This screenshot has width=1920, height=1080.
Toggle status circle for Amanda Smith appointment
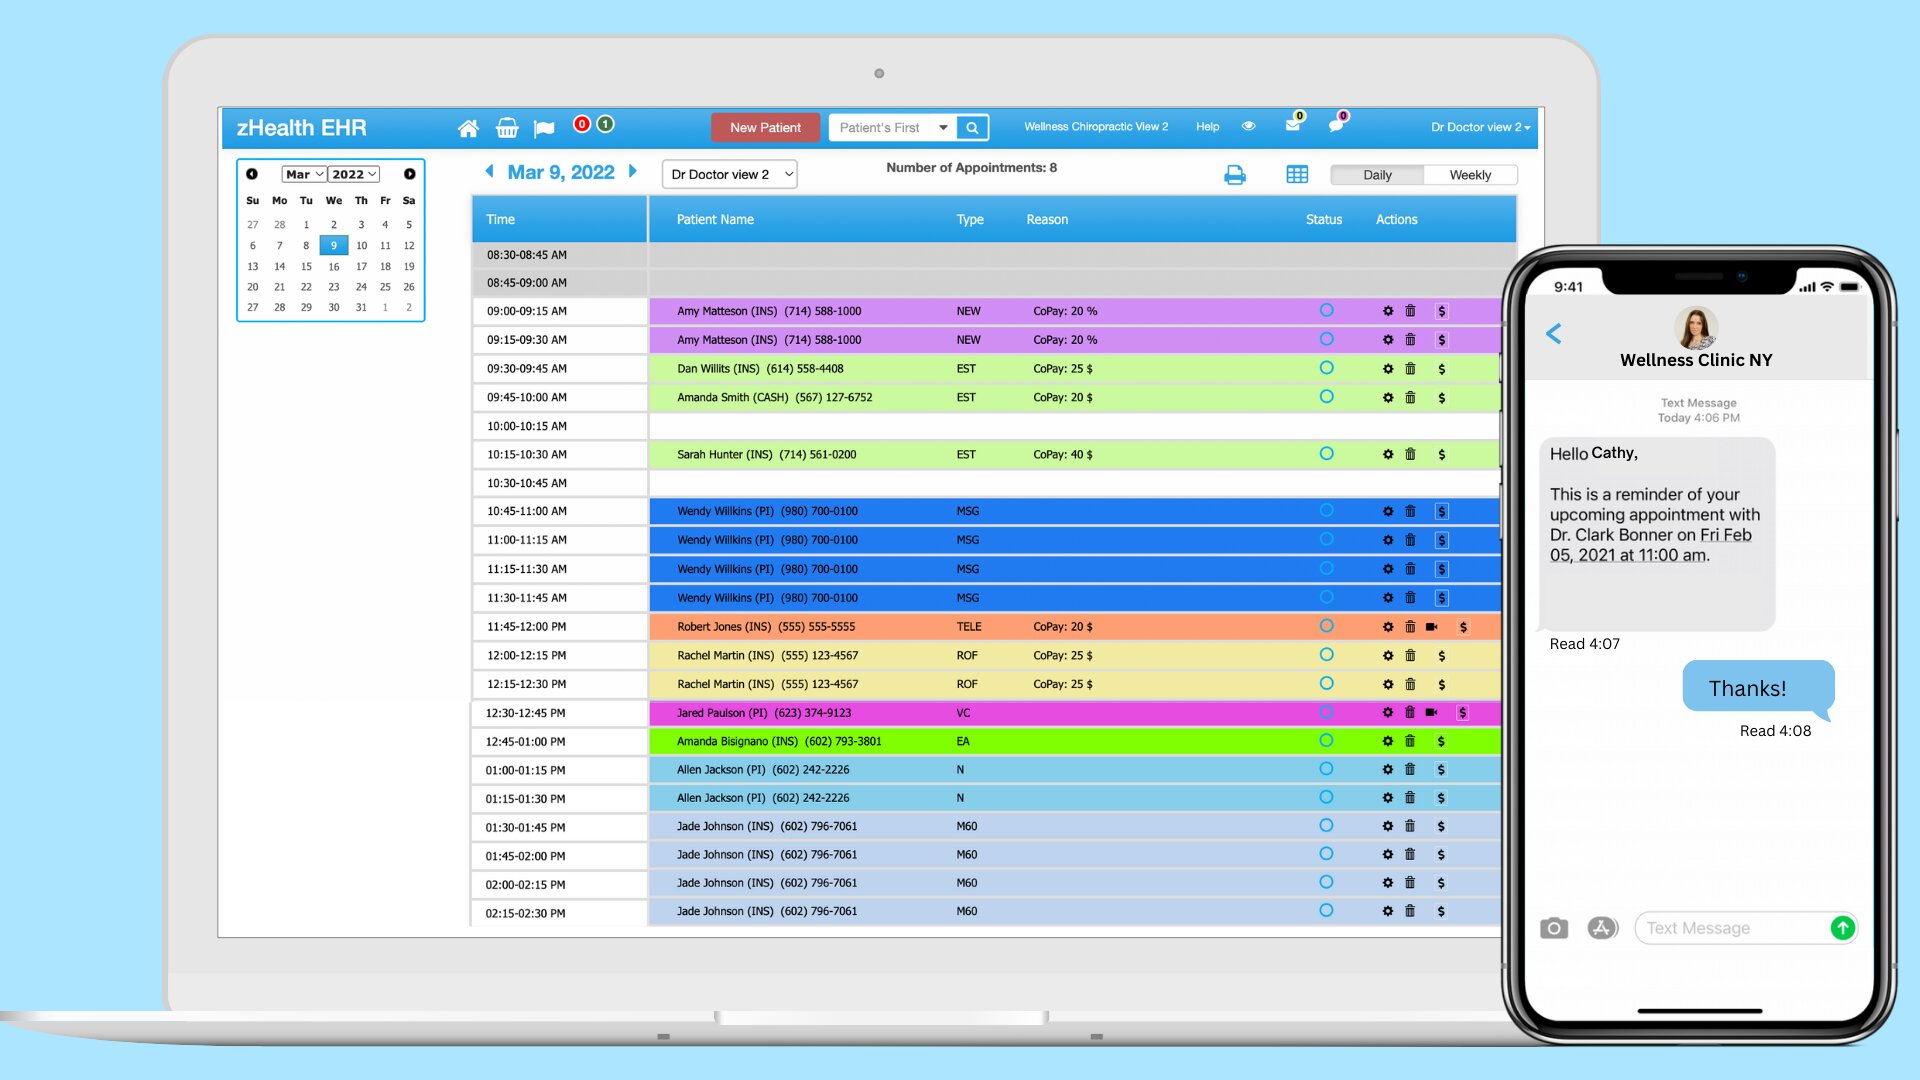point(1326,397)
